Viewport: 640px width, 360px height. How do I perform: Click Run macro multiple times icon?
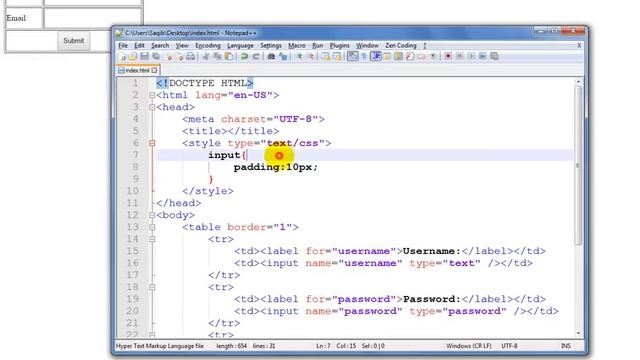(483, 56)
